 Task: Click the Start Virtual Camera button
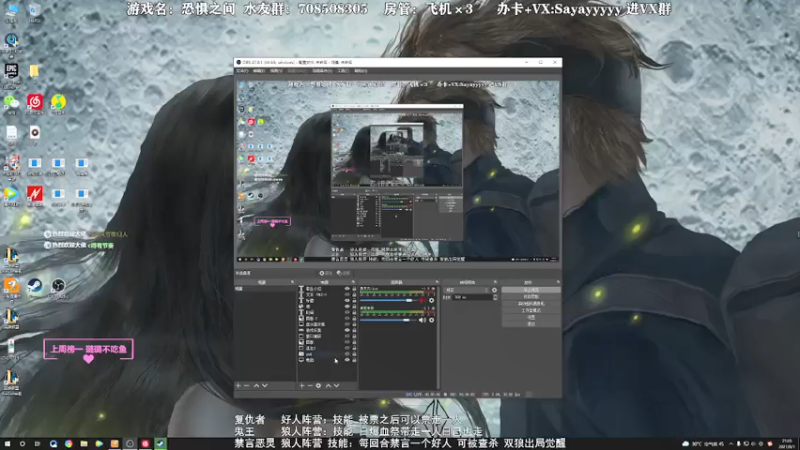[531, 304]
